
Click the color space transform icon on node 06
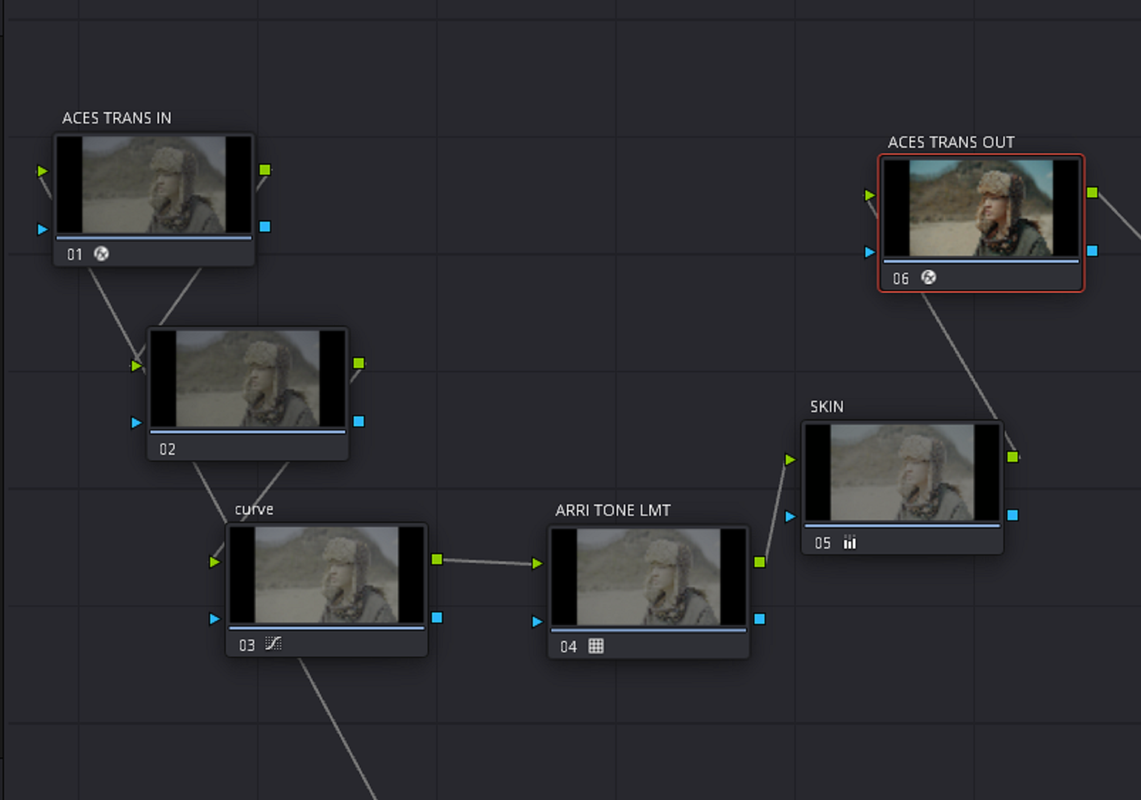pos(929,277)
